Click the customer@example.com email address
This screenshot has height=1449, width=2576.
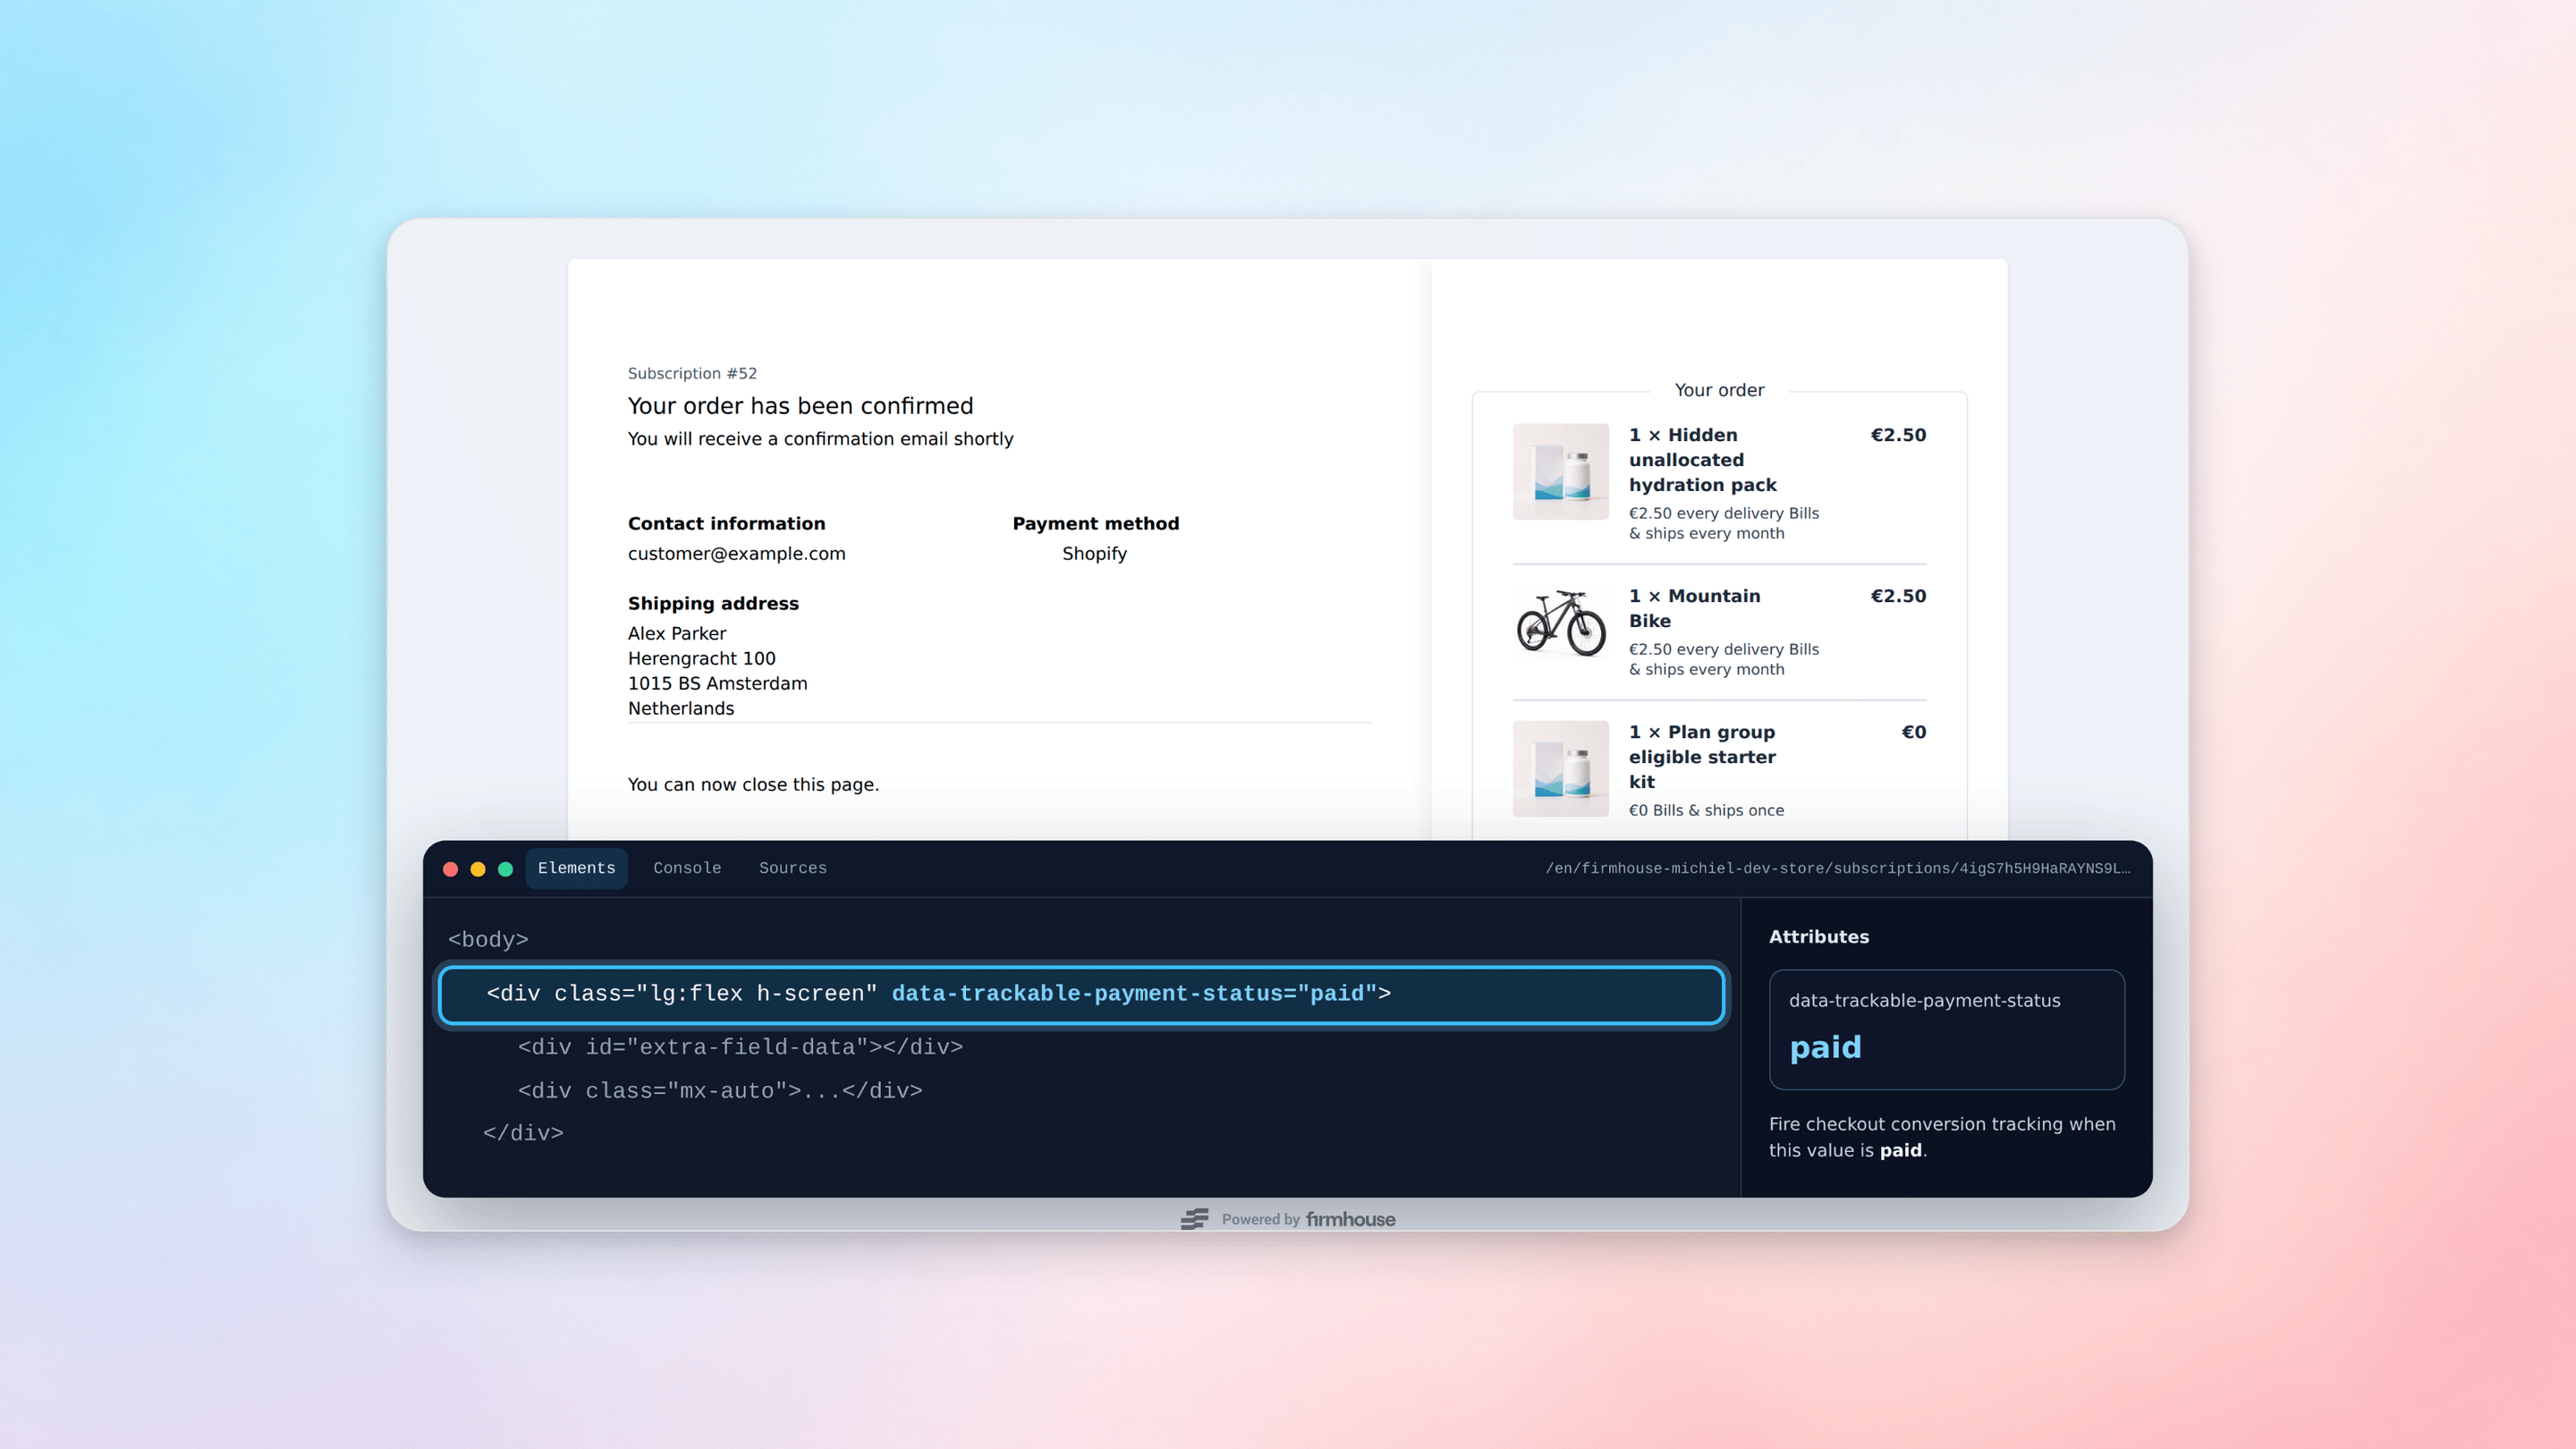736,553
